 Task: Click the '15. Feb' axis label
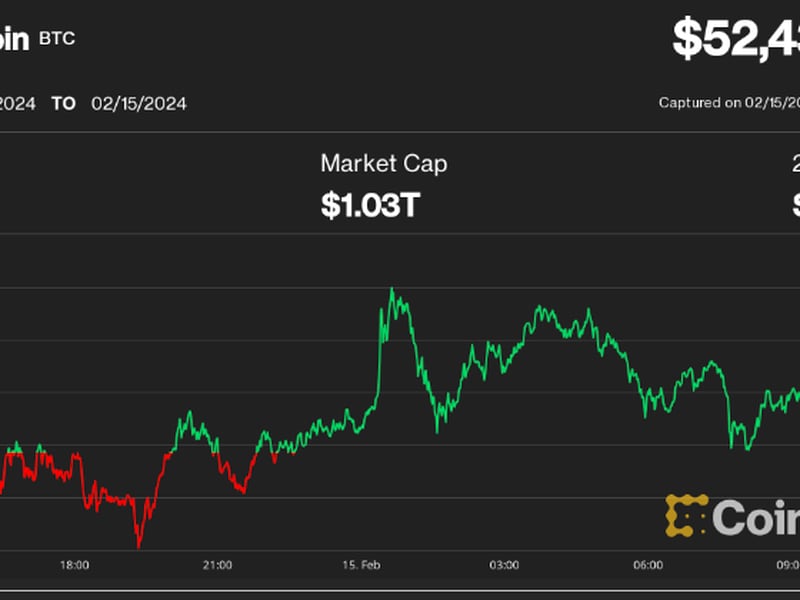361,565
